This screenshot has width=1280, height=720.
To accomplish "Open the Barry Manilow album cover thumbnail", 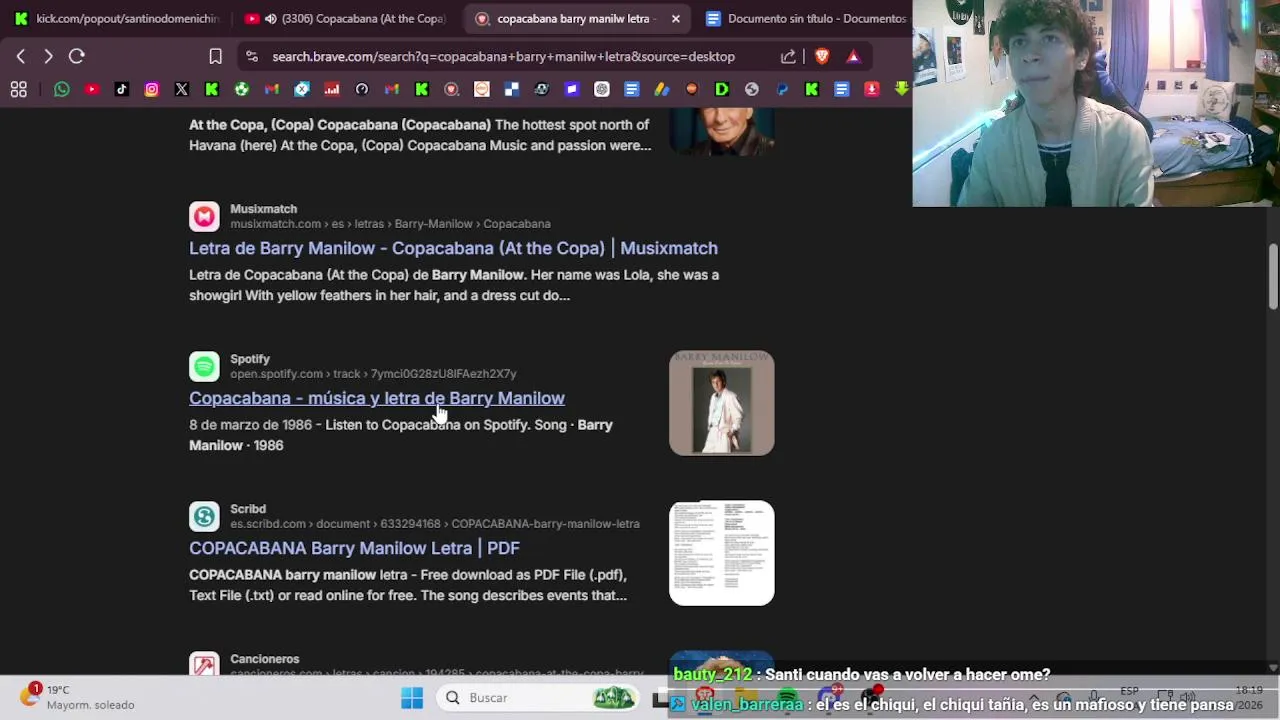I will coord(721,403).
